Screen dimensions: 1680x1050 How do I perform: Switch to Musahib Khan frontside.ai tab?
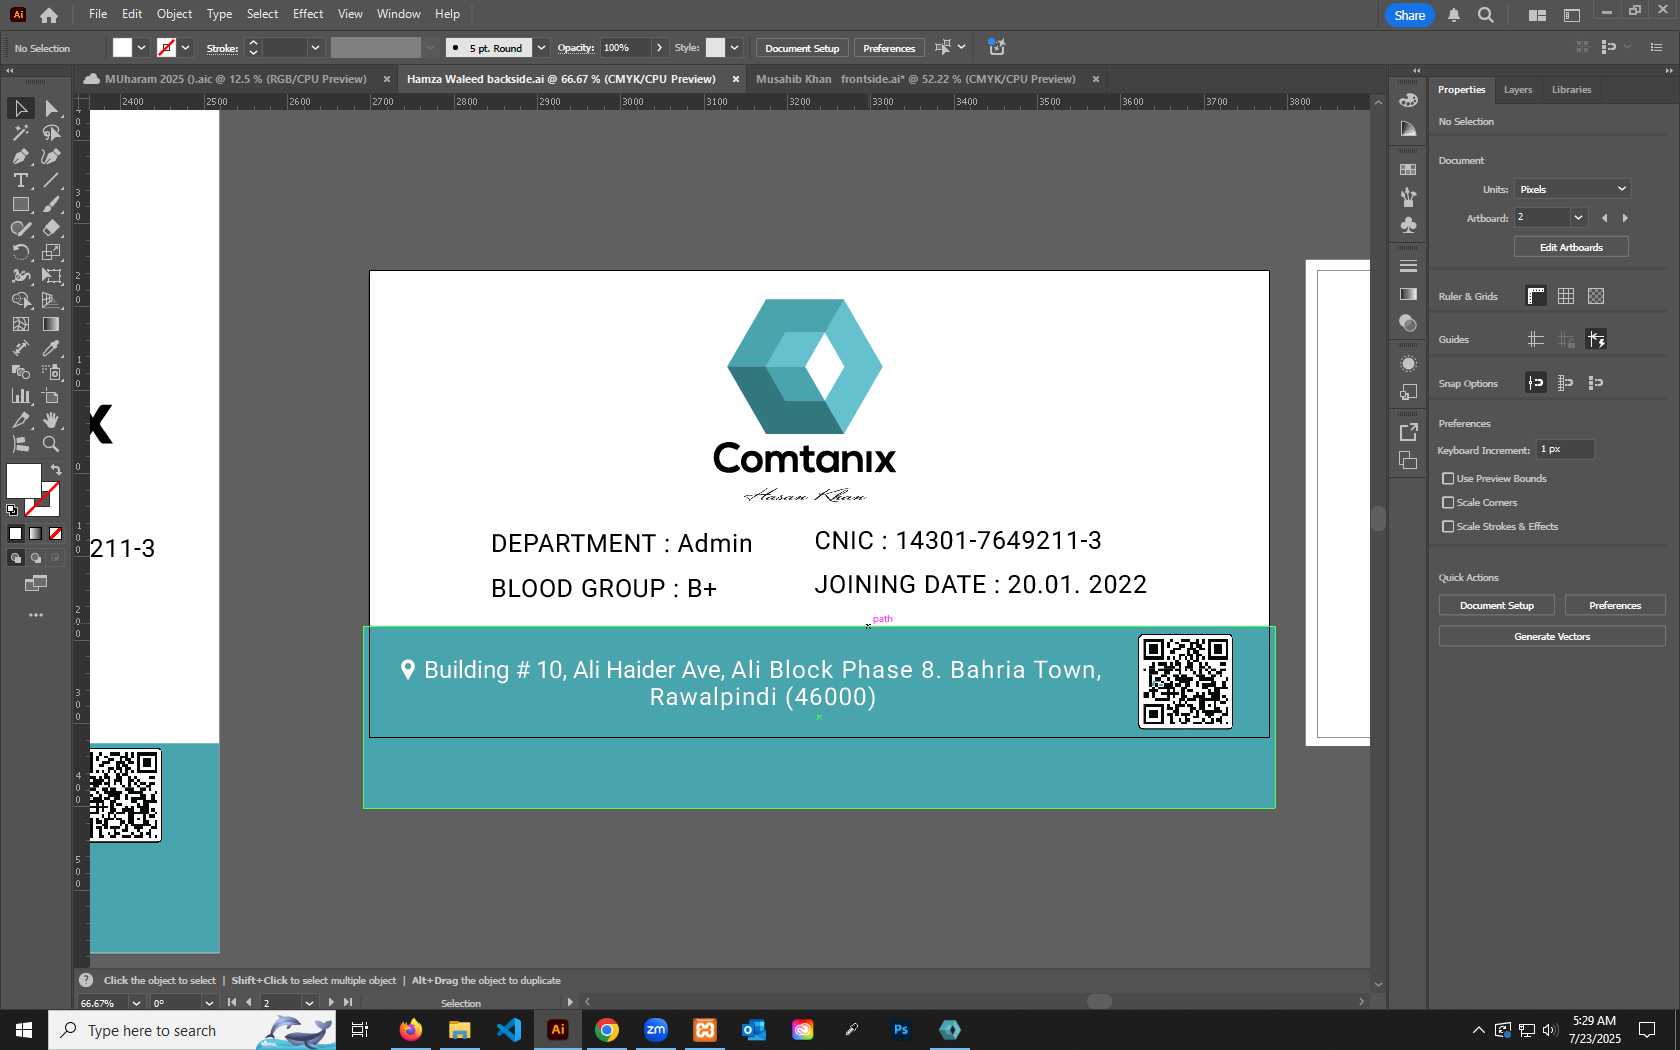point(915,79)
